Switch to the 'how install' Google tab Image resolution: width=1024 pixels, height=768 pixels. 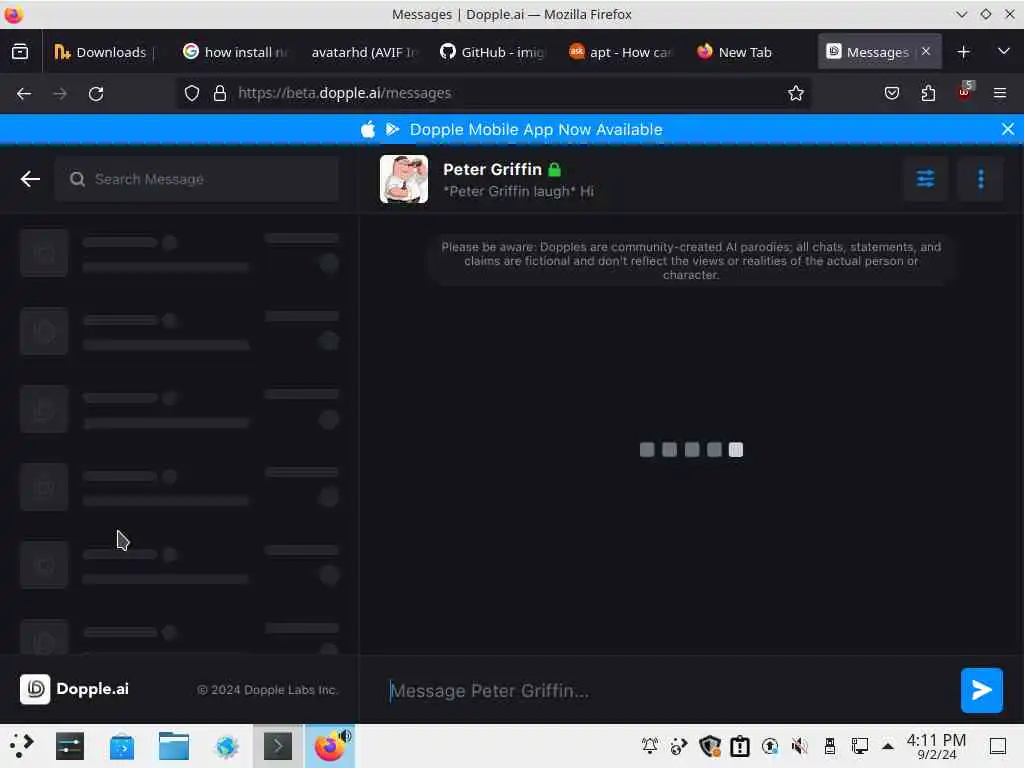point(236,52)
